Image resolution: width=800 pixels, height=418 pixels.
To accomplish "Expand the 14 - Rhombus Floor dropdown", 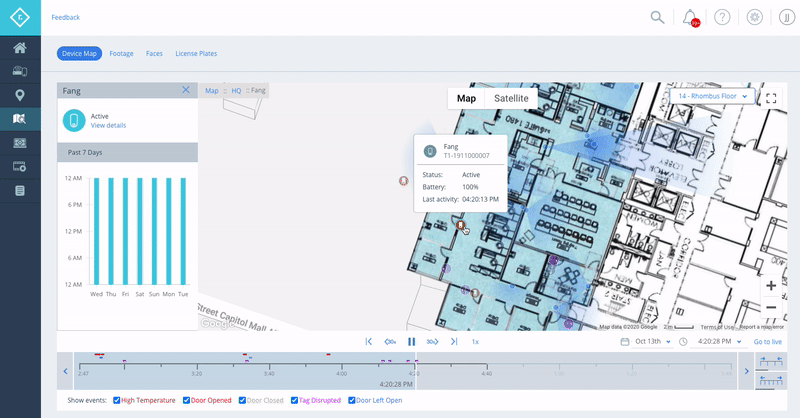I will tap(714, 97).
